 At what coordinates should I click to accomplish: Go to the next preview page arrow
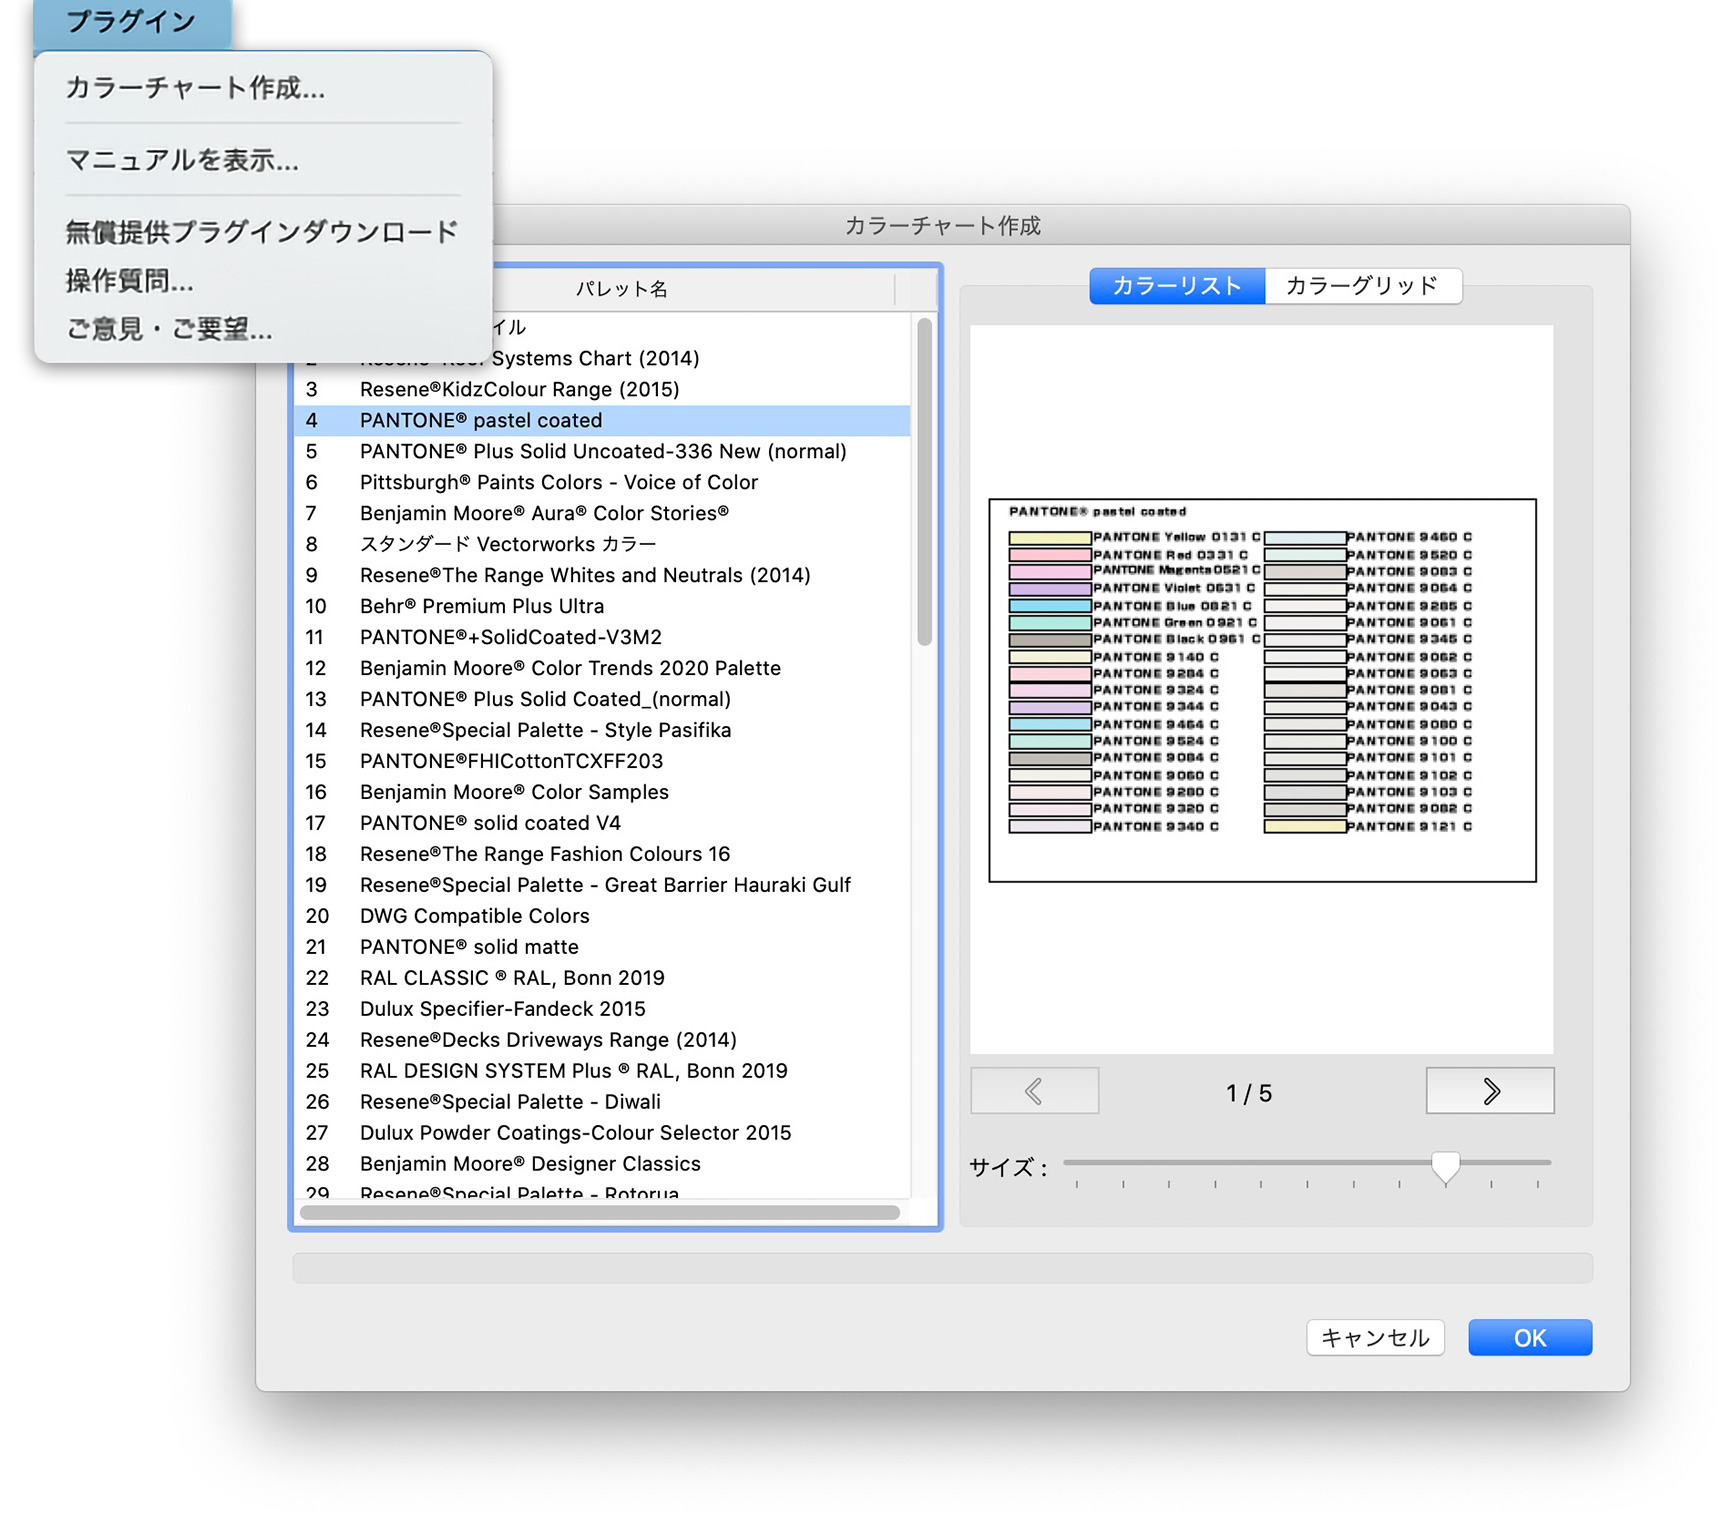(x=1490, y=1091)
